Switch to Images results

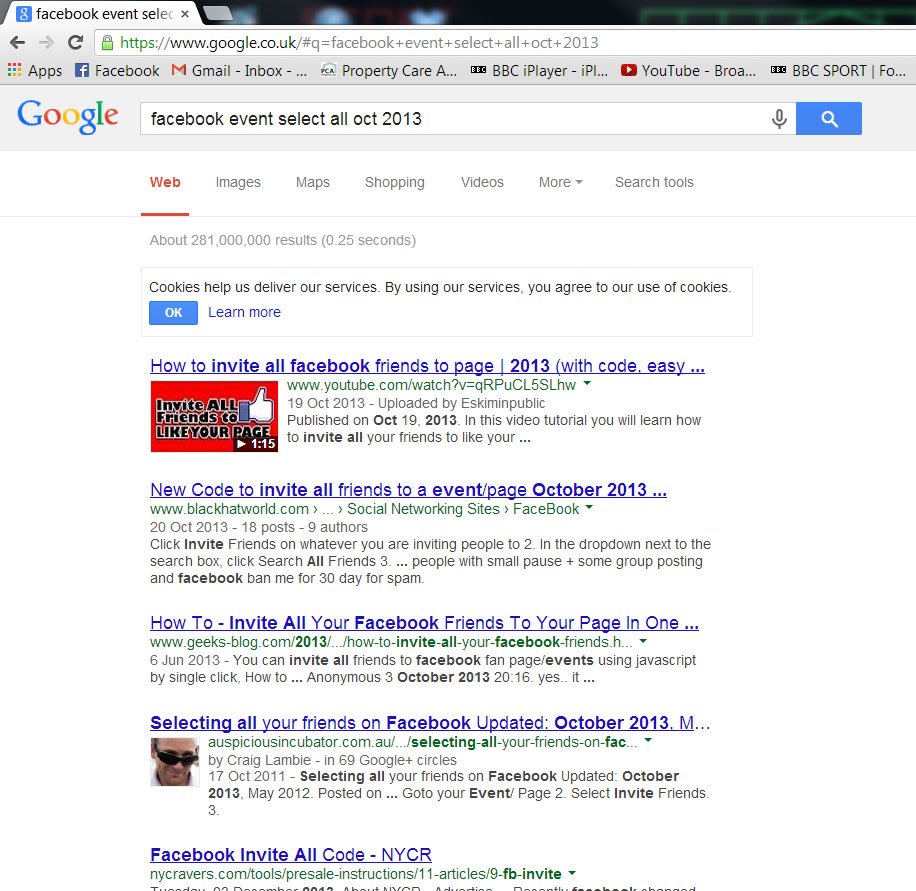[x=238, y=182]
